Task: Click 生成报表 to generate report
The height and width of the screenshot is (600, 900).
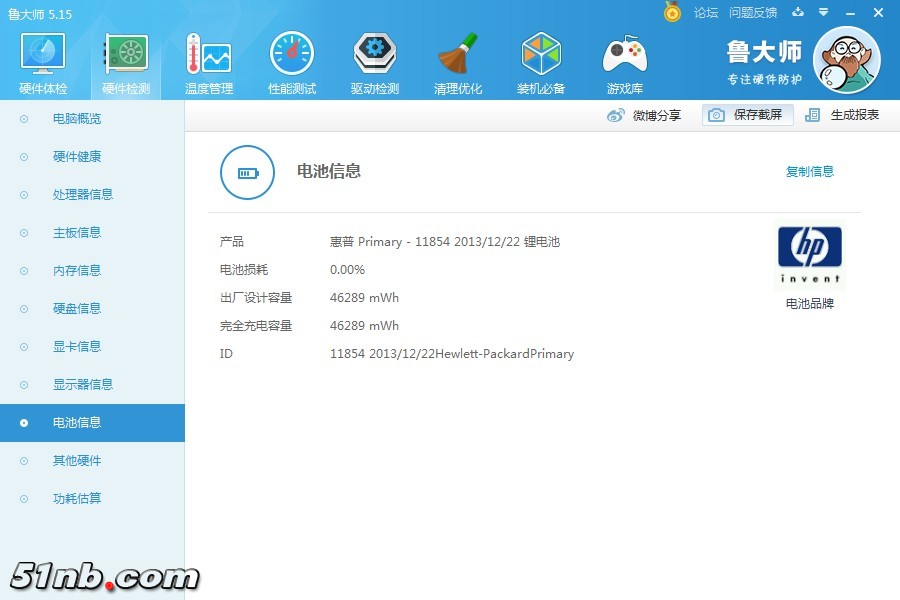Action: click(x=843, y=115)
